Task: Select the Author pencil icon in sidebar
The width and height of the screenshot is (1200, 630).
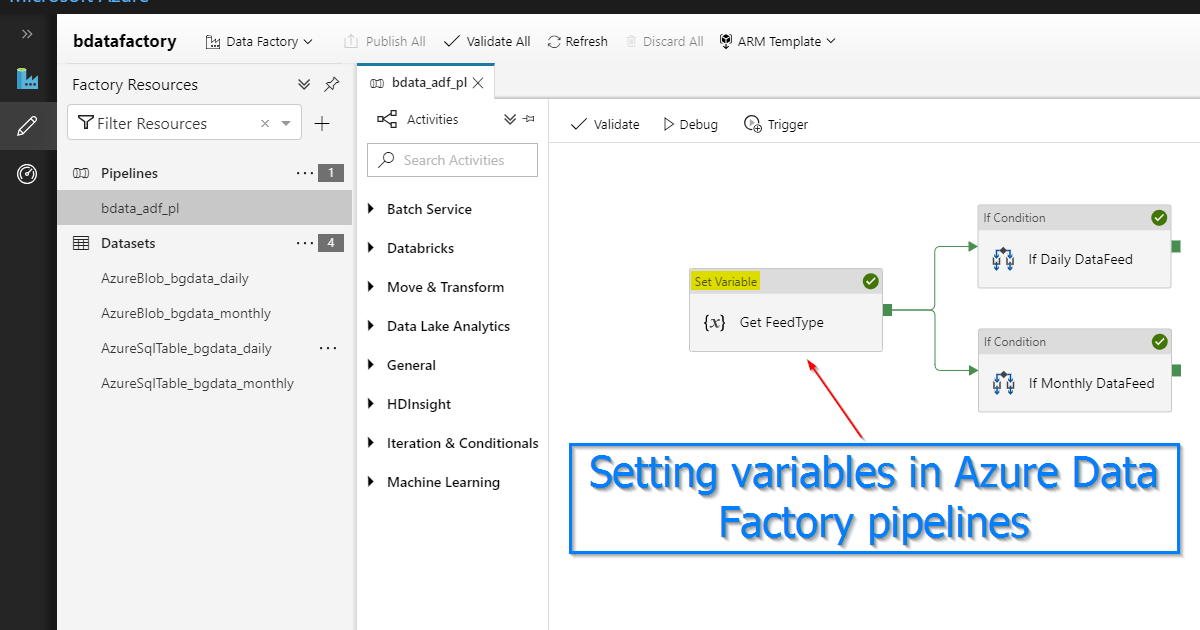Action: (x=27, y=126)
